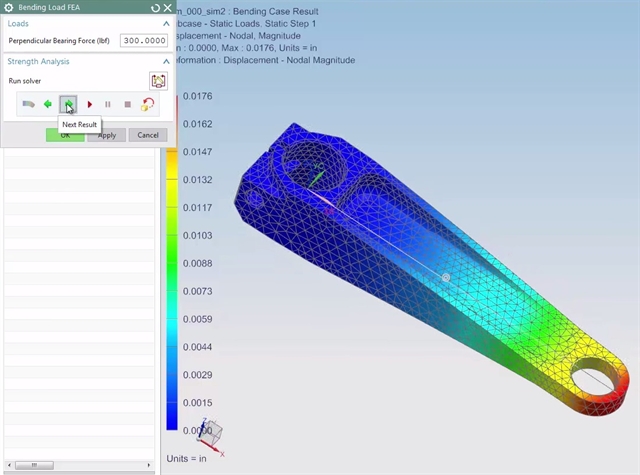Pause the result animation
This screenshot has height=475, width=640.
point(108,104)
